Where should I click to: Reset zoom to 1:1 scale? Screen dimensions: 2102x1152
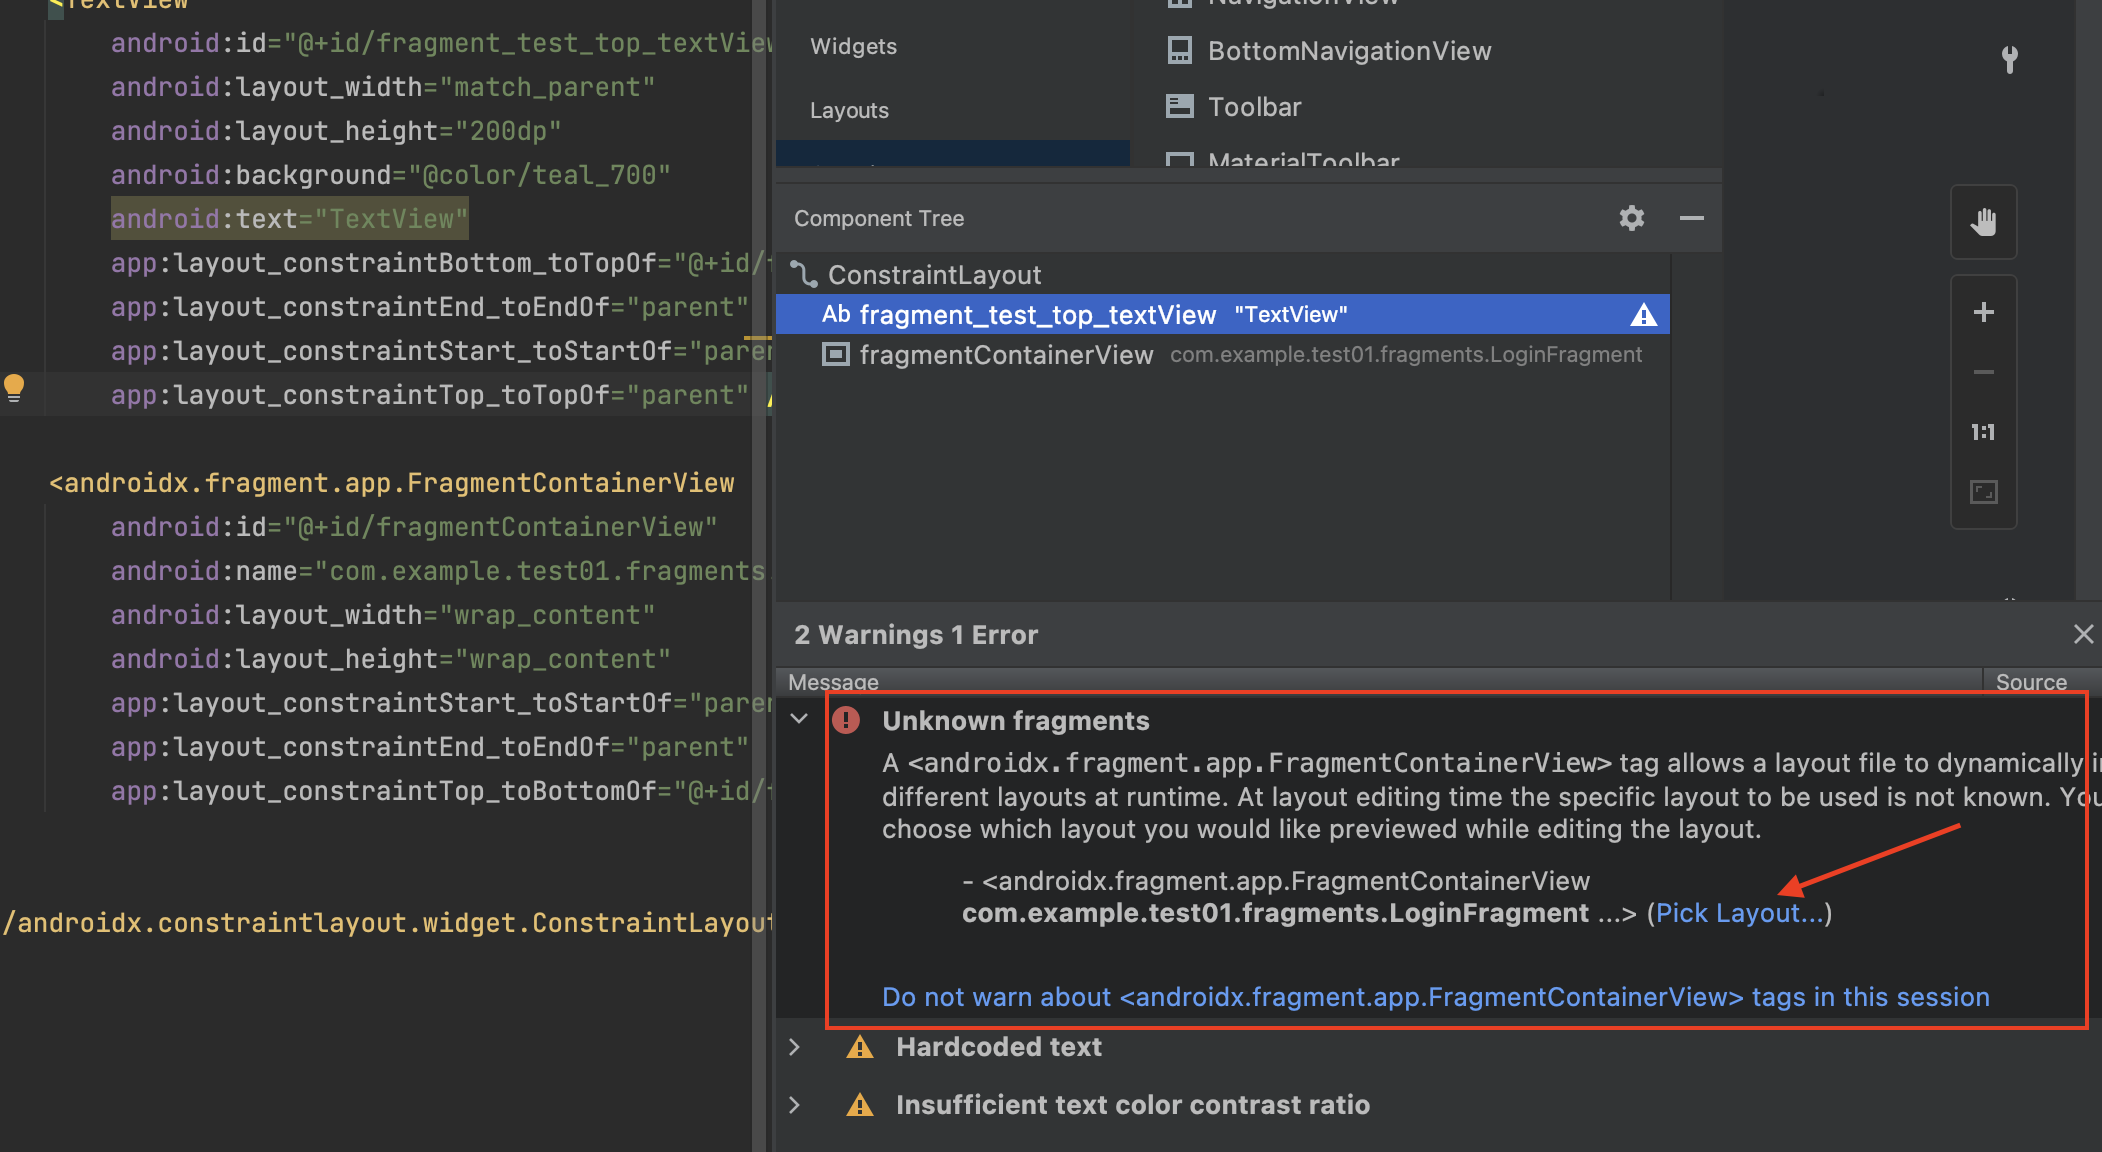click(x=1983, y=432)
